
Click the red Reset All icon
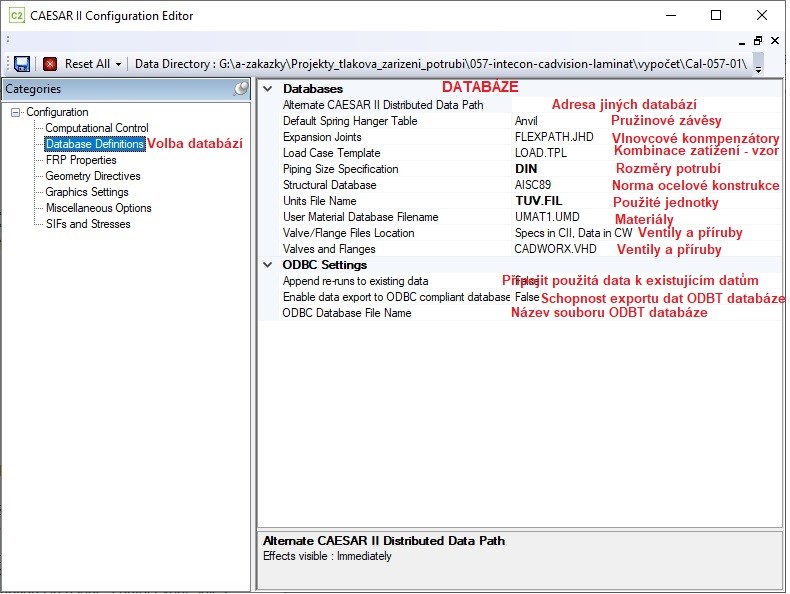click(50, 64)
